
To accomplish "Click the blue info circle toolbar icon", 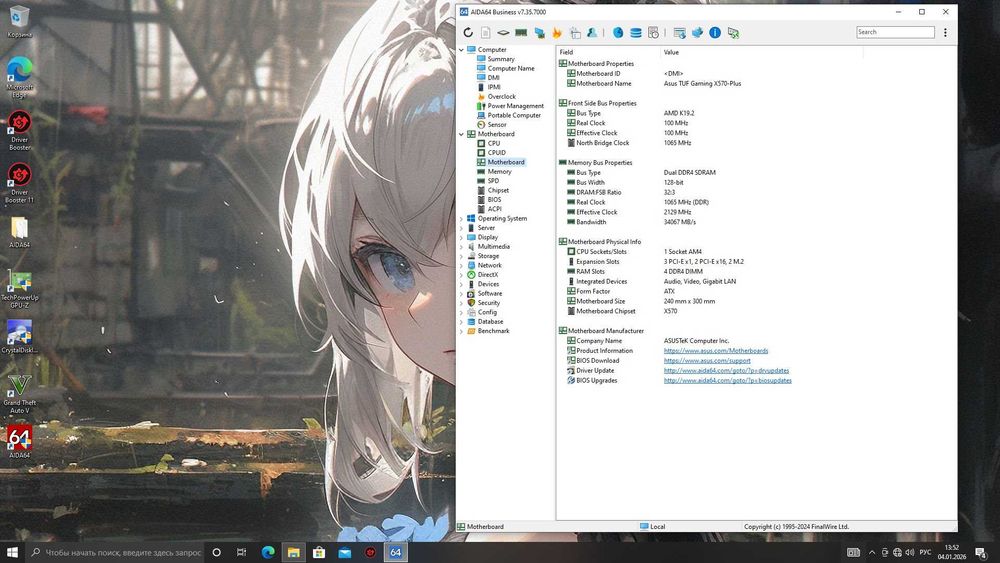I will 715,33.
